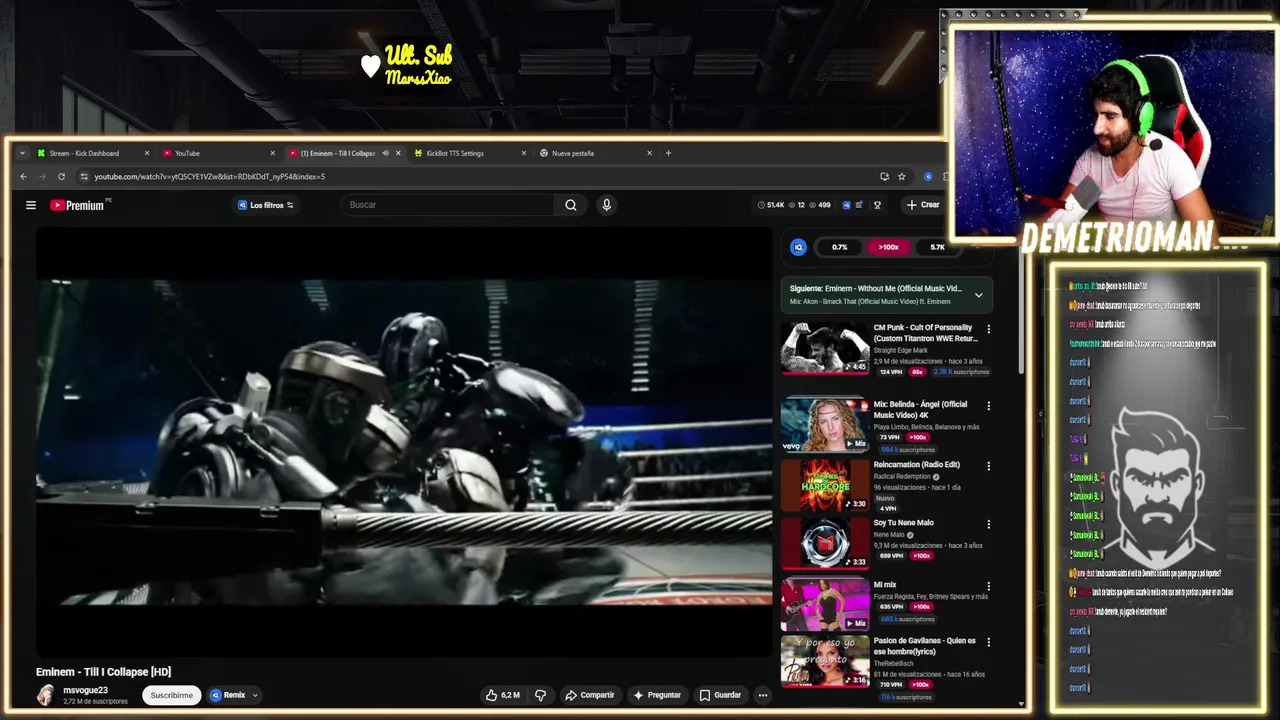Click the Suscribirme button
The image size is (1280, 720).
point(172,695)
